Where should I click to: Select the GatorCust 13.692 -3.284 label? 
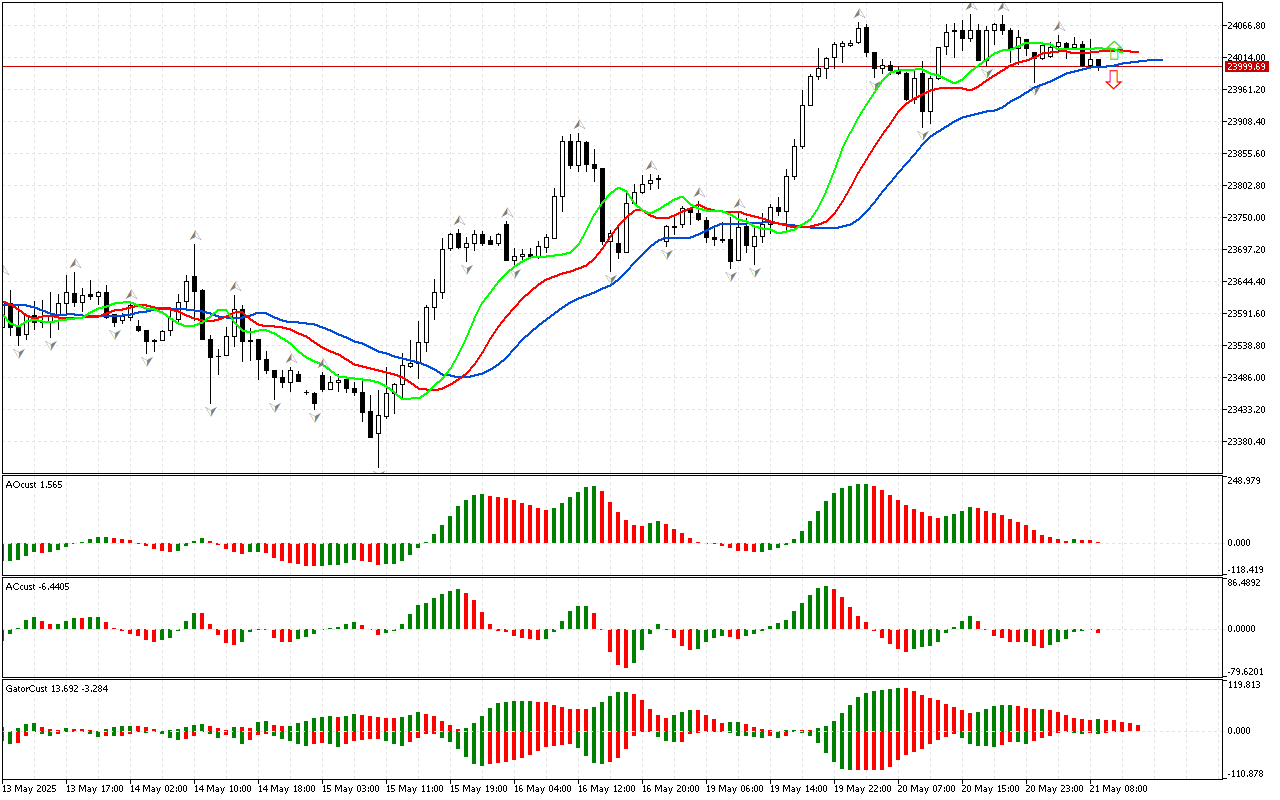coord(56,688)
